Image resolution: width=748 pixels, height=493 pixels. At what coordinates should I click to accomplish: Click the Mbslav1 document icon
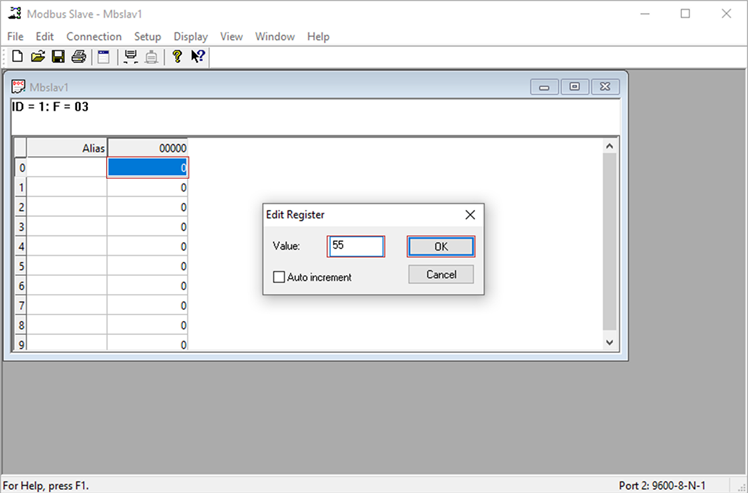(18, 87)
